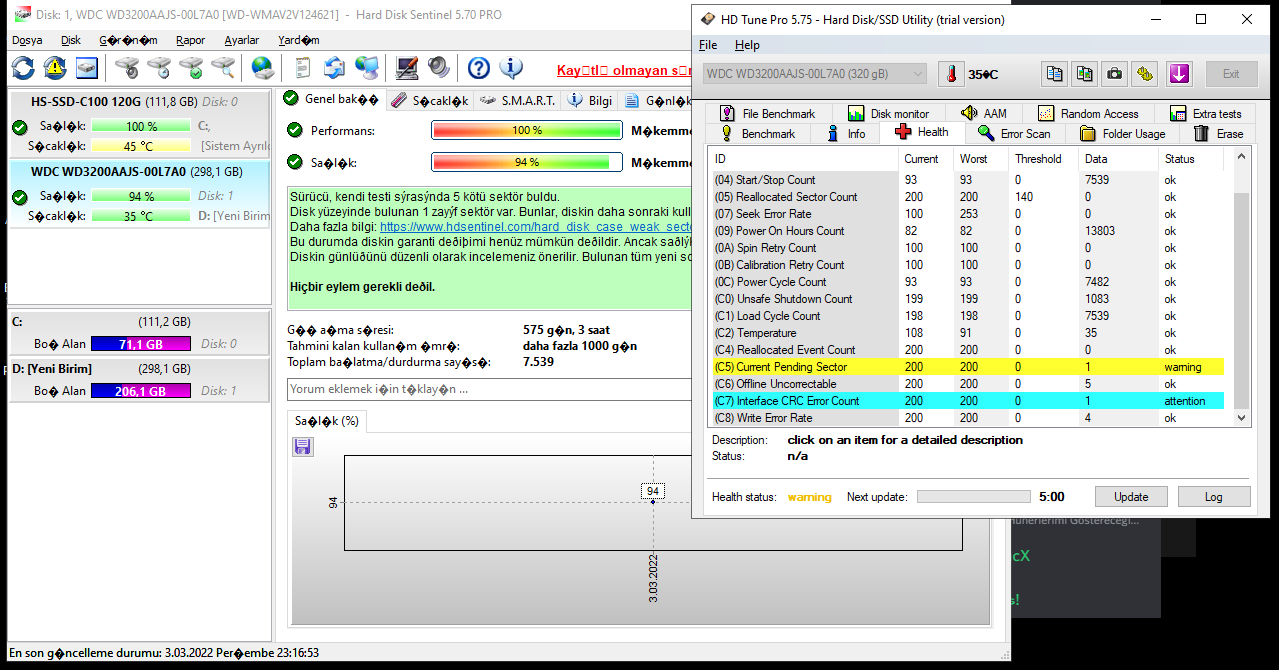Open the AAM tab in HD Tune
Viewport: 1279px width, 670px height.
point(983,113)
